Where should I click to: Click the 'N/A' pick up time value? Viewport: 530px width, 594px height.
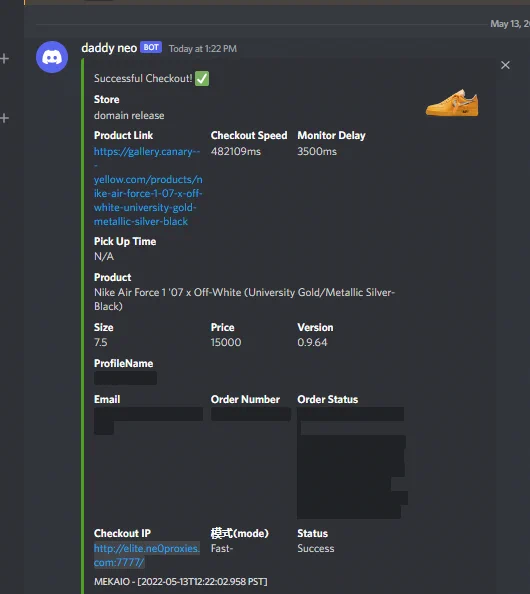(104, 256)
